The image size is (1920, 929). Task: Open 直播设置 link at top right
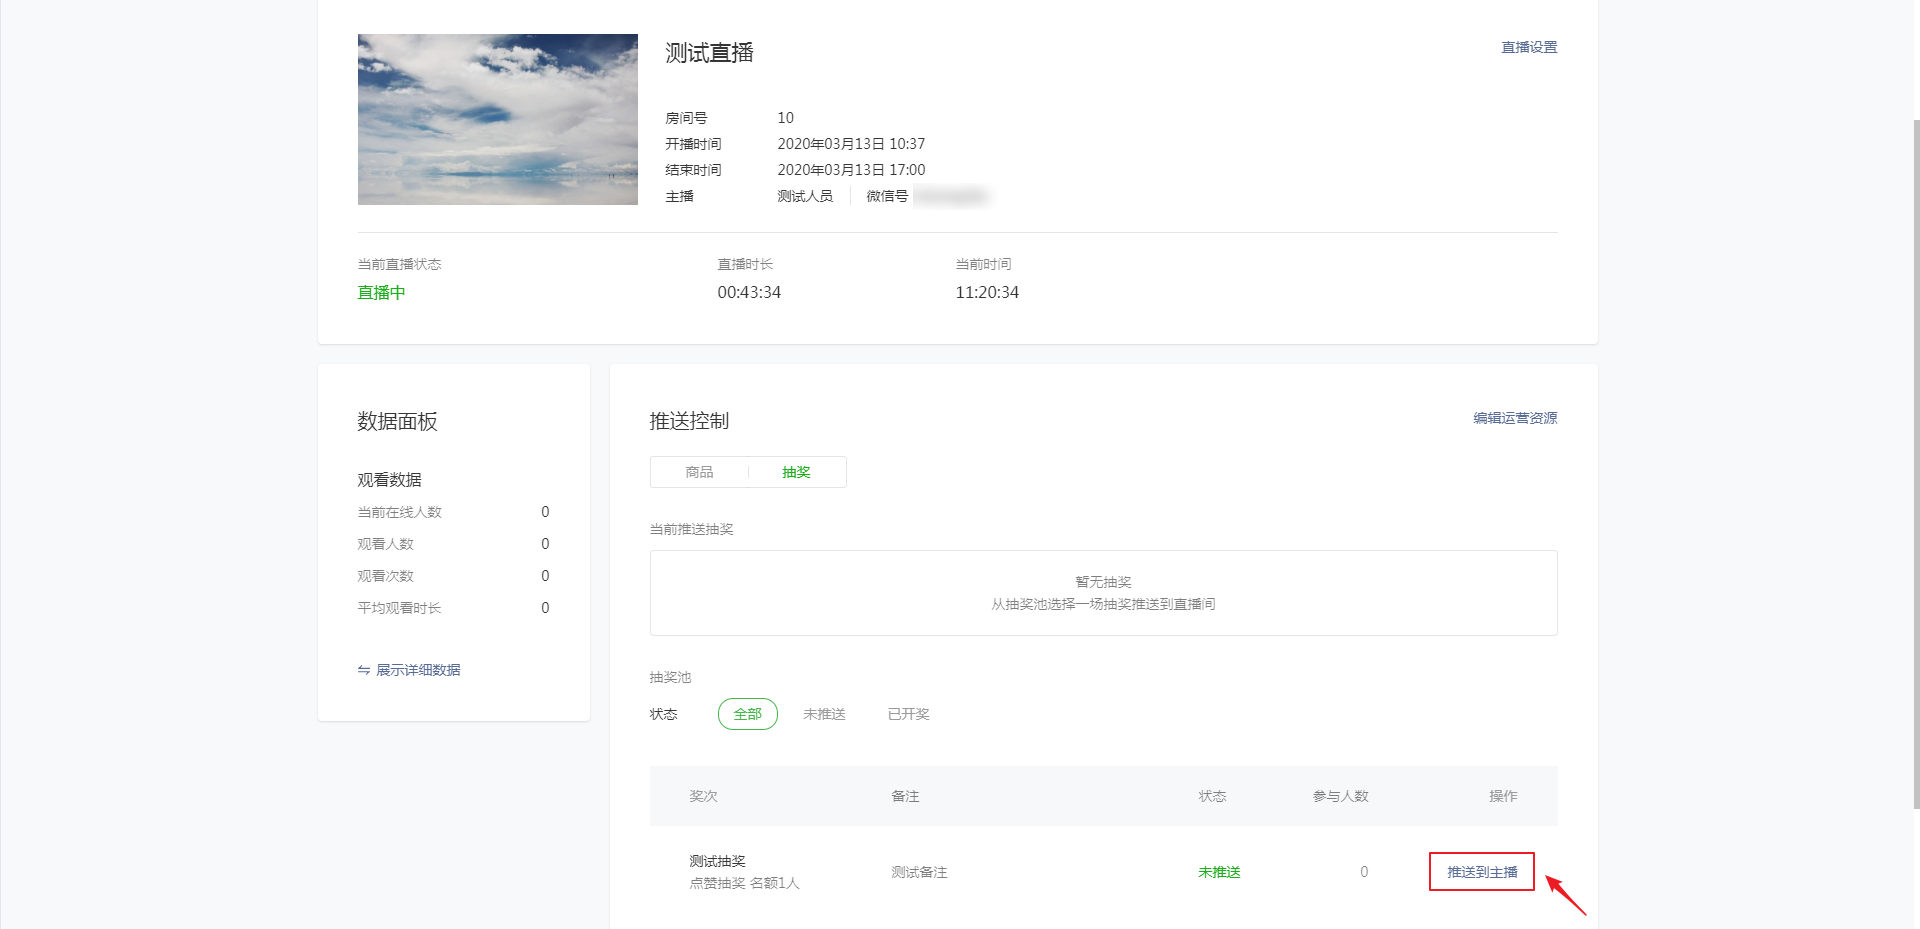pyautogui.click(x=1528, y=47)
